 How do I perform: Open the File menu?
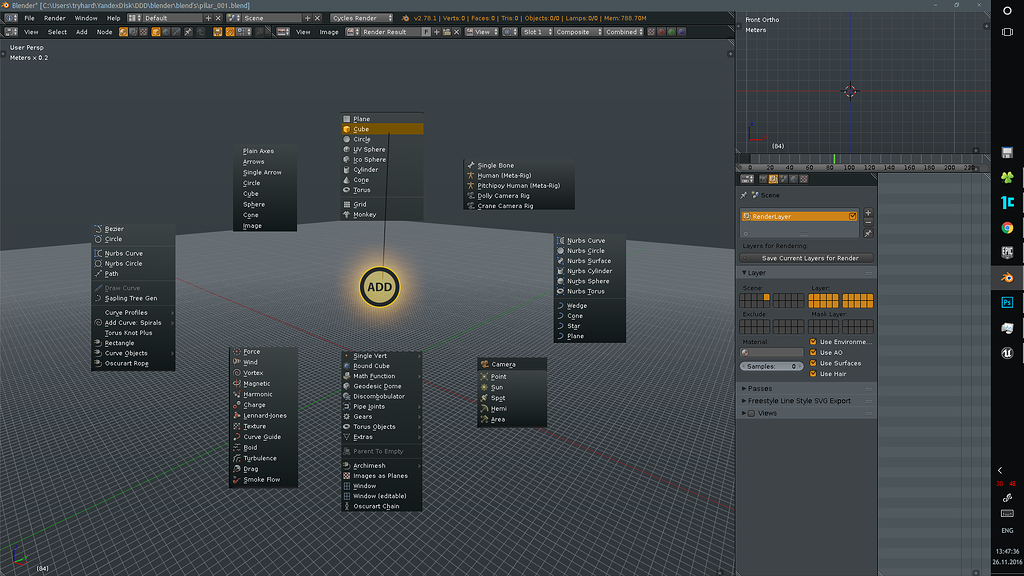[29, 18]
